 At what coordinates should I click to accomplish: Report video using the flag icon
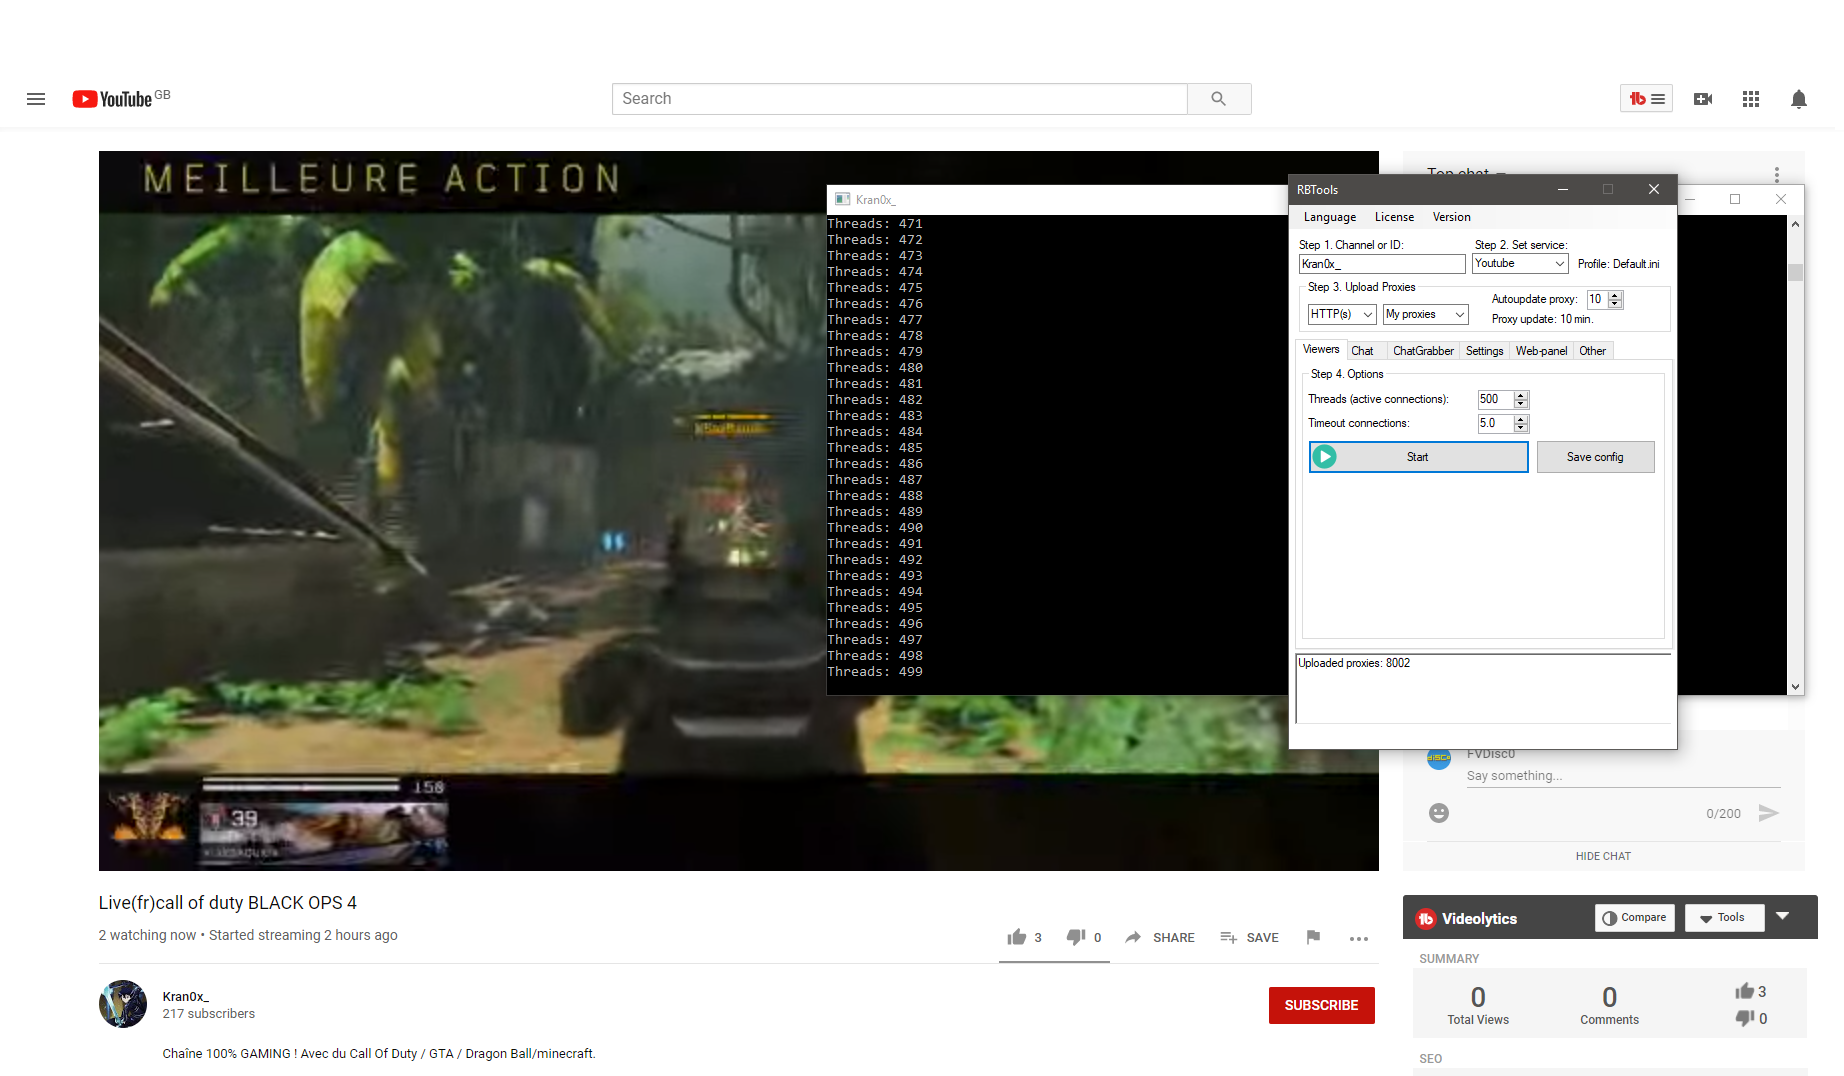tap(1313, 937)
